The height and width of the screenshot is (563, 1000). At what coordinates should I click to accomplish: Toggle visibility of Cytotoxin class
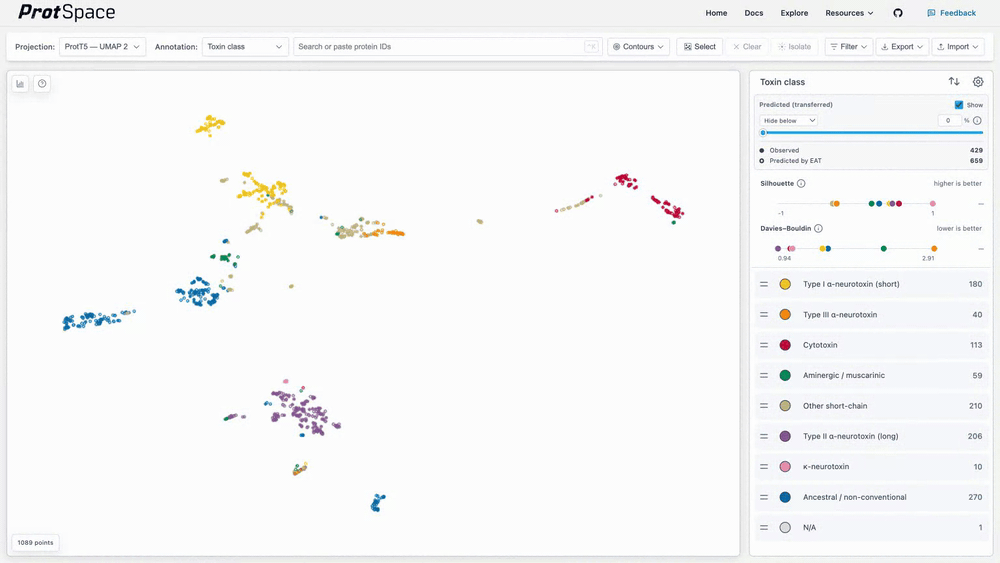tap(785, 345)
